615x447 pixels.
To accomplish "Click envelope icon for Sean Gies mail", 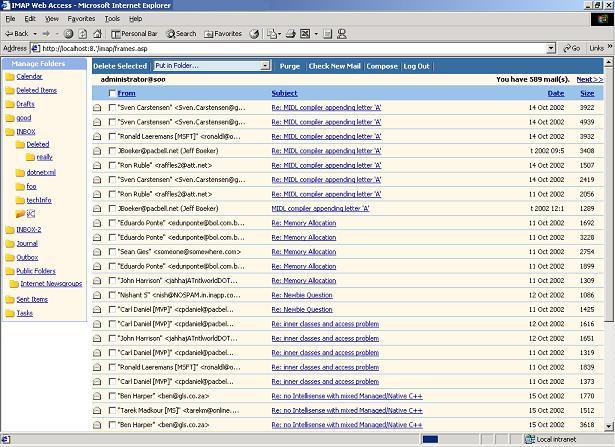I will [x=97, y=252].
